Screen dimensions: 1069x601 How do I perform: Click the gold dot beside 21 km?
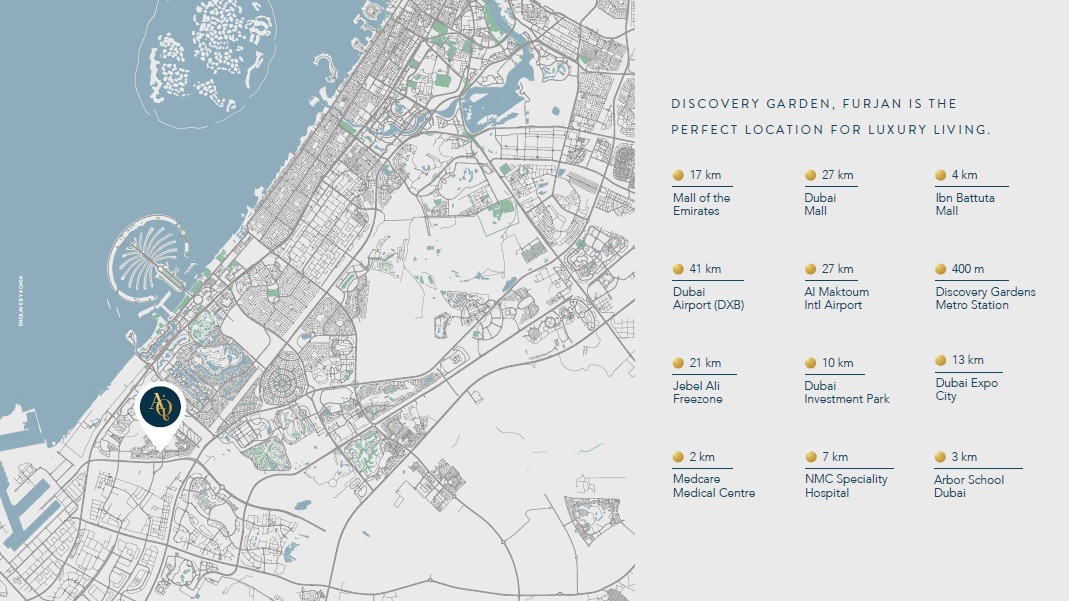[678, 363]
